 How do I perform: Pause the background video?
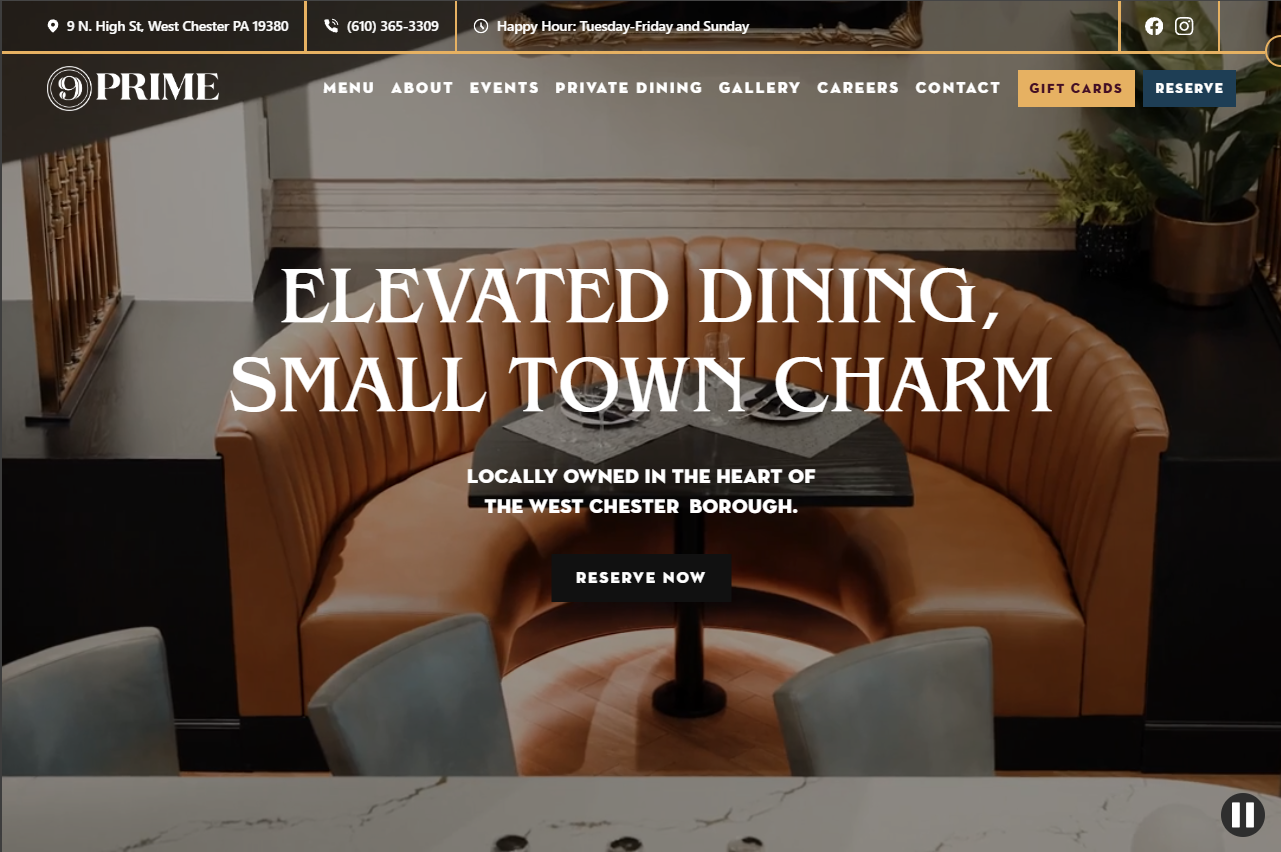tap(1243, 814)
